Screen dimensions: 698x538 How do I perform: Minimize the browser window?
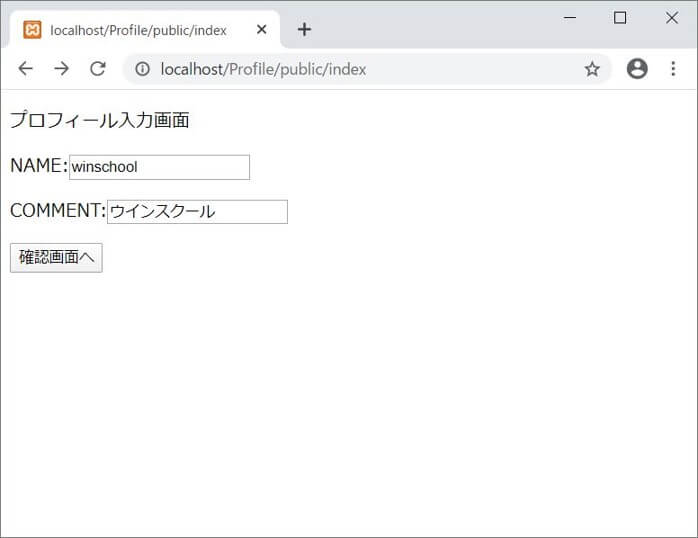pos(570,18)
